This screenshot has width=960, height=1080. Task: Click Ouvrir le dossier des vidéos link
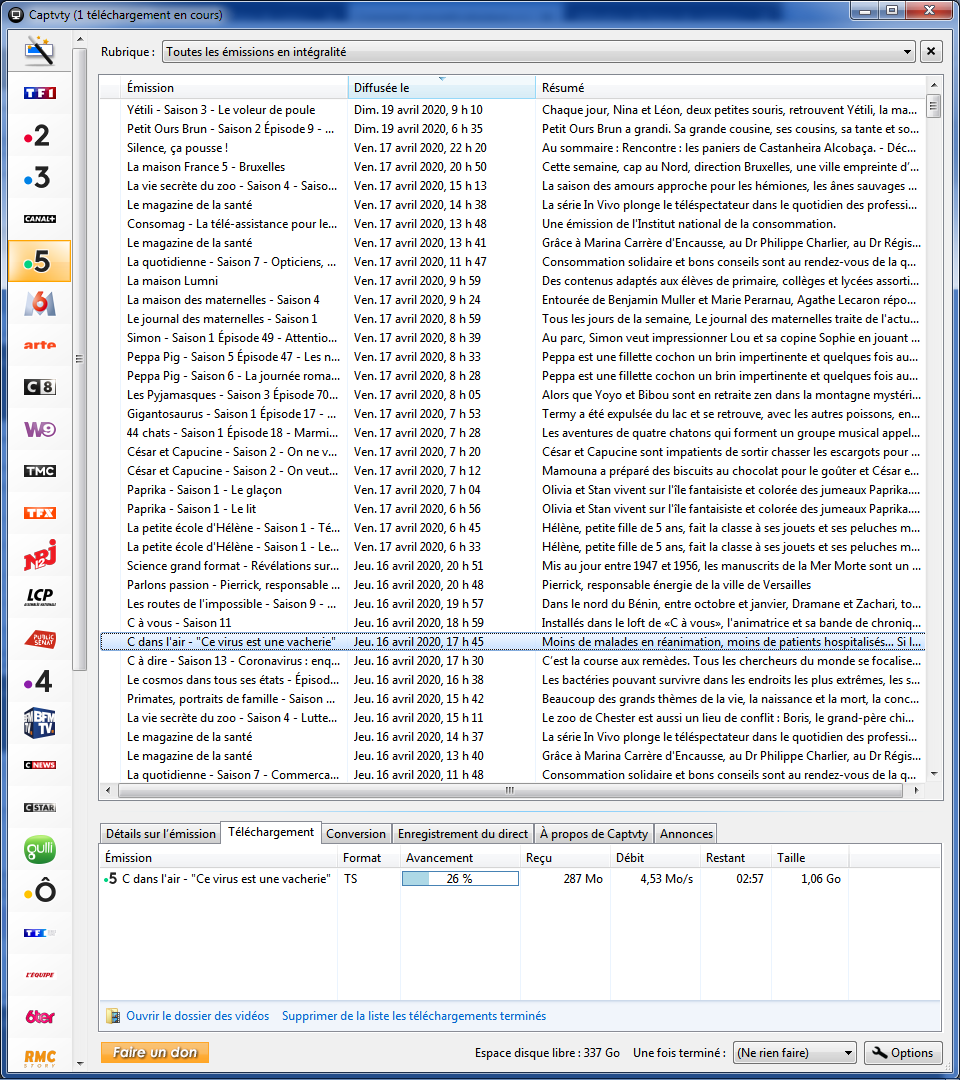pyautogui.click(x=198, y=1016)
